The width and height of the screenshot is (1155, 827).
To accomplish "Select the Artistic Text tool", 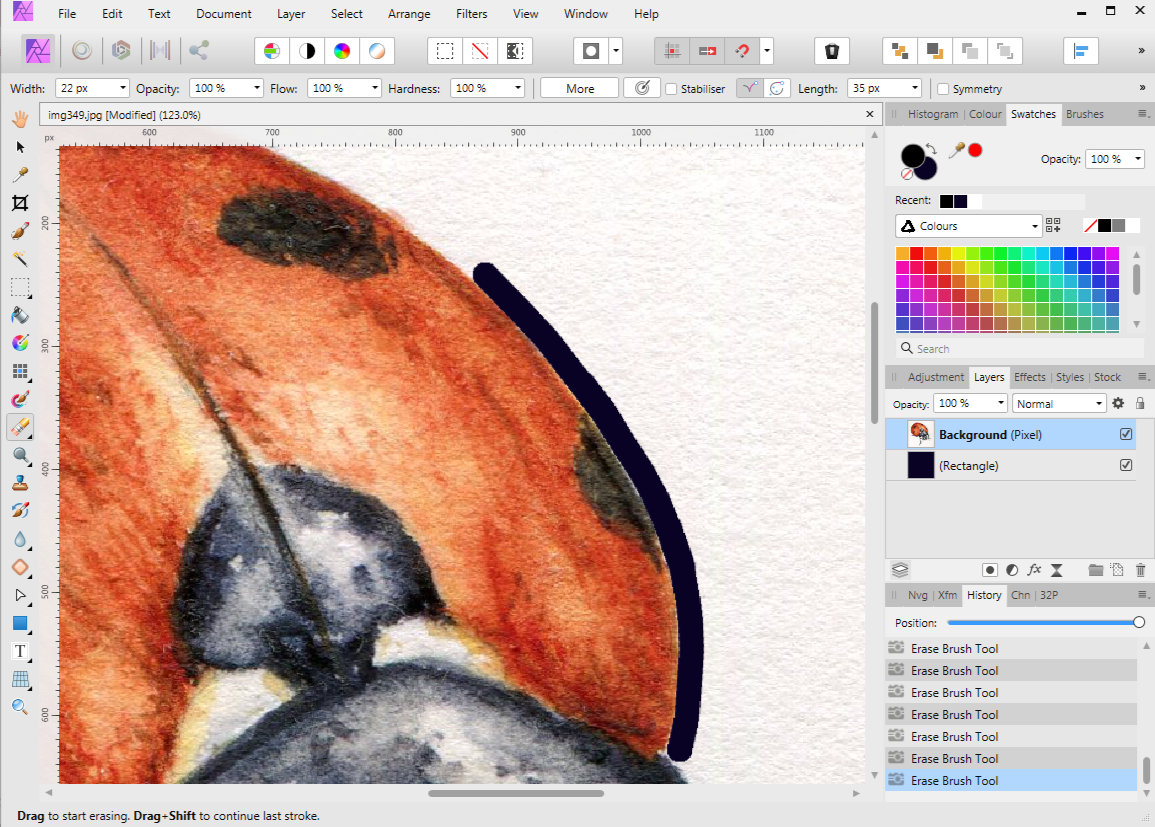I will pos(20,651).
